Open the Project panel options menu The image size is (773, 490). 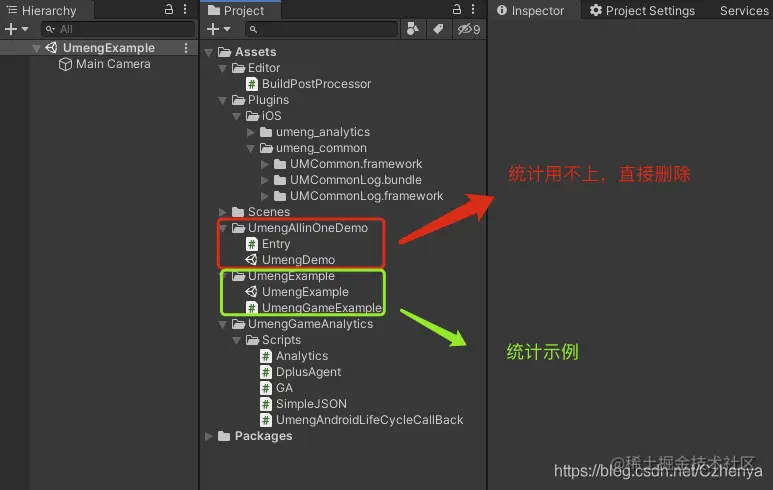pyautogui.click(x=473, y=9)
